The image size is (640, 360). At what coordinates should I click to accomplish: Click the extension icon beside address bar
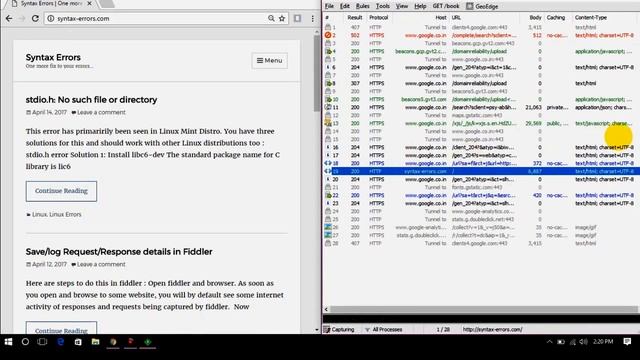click(298, 18)
